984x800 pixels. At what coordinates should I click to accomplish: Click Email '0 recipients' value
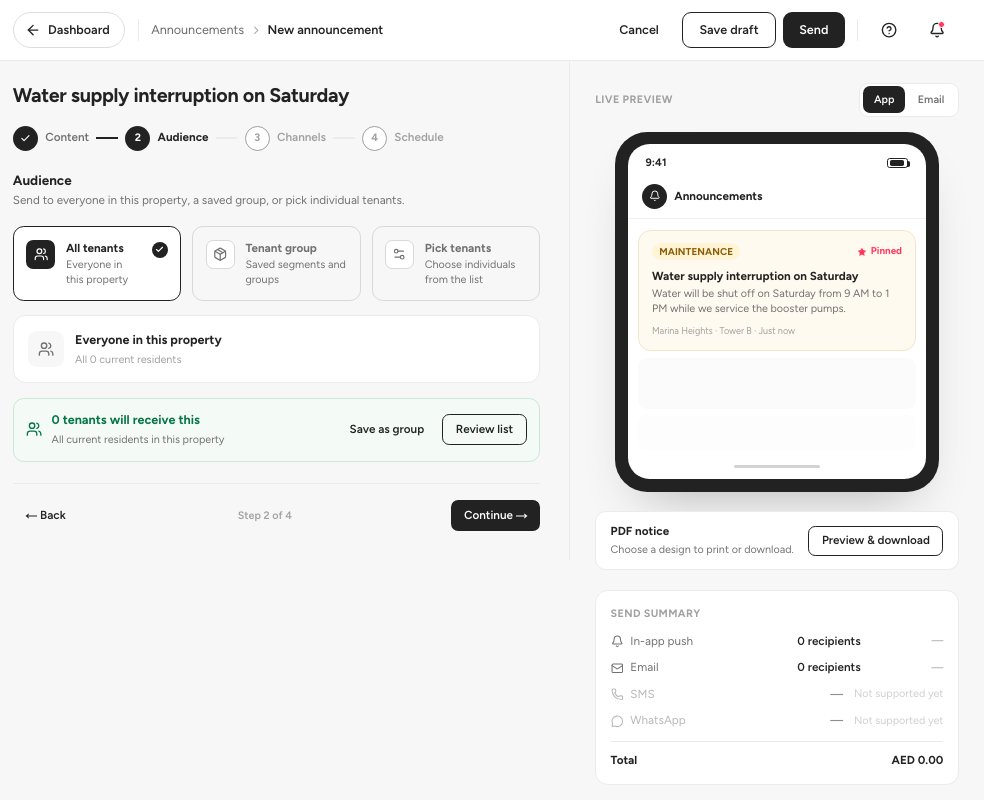click(828, 667)
